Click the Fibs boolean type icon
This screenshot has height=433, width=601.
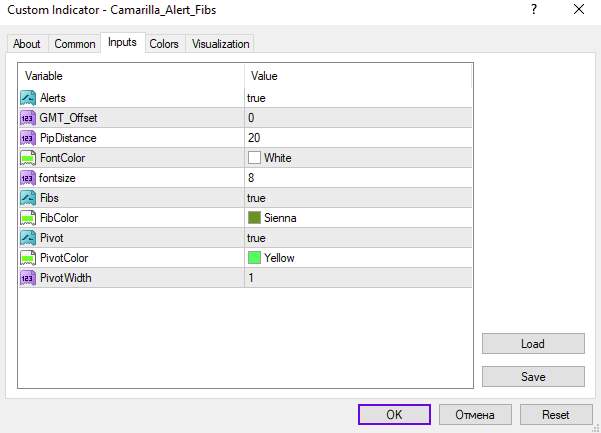(x=28, y=198)
